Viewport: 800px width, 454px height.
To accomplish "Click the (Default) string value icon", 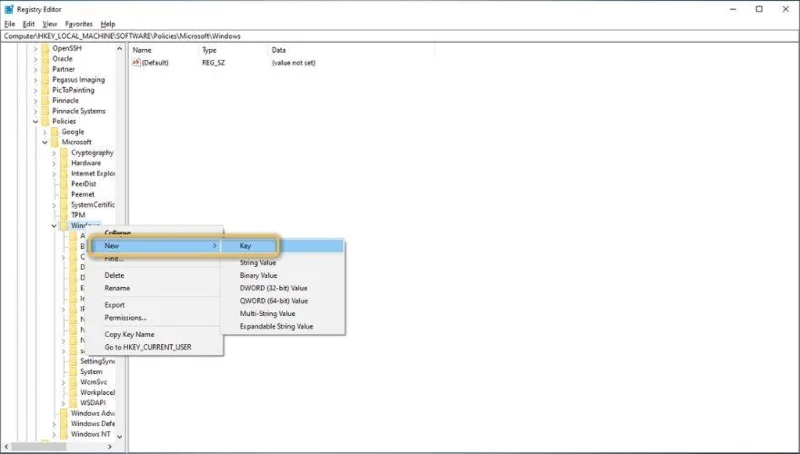I will (136, 63).
